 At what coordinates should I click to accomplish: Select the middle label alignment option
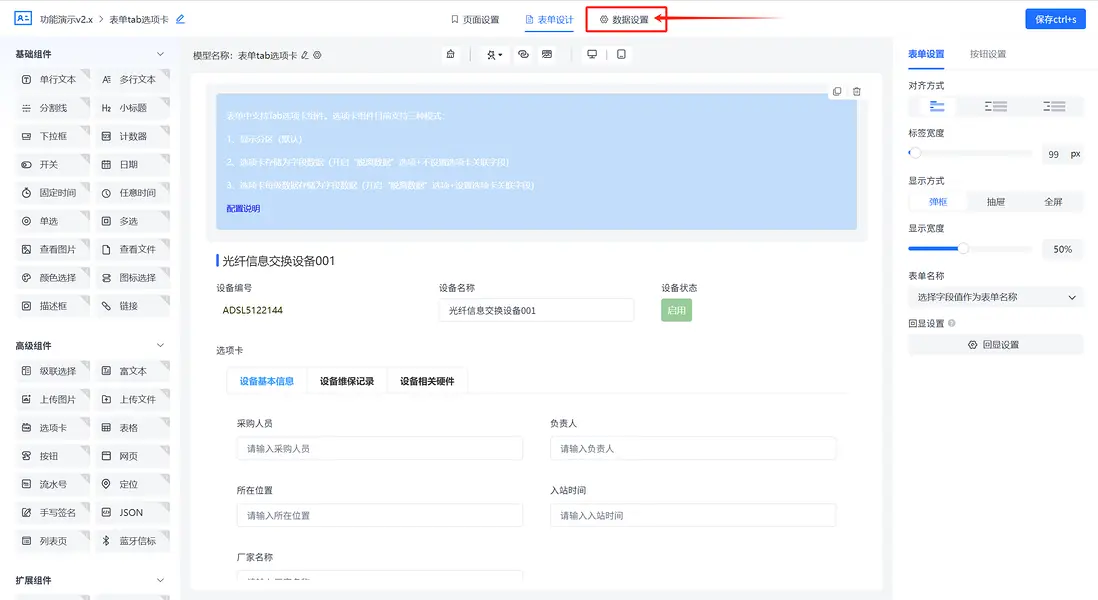(x=995, y=106)
